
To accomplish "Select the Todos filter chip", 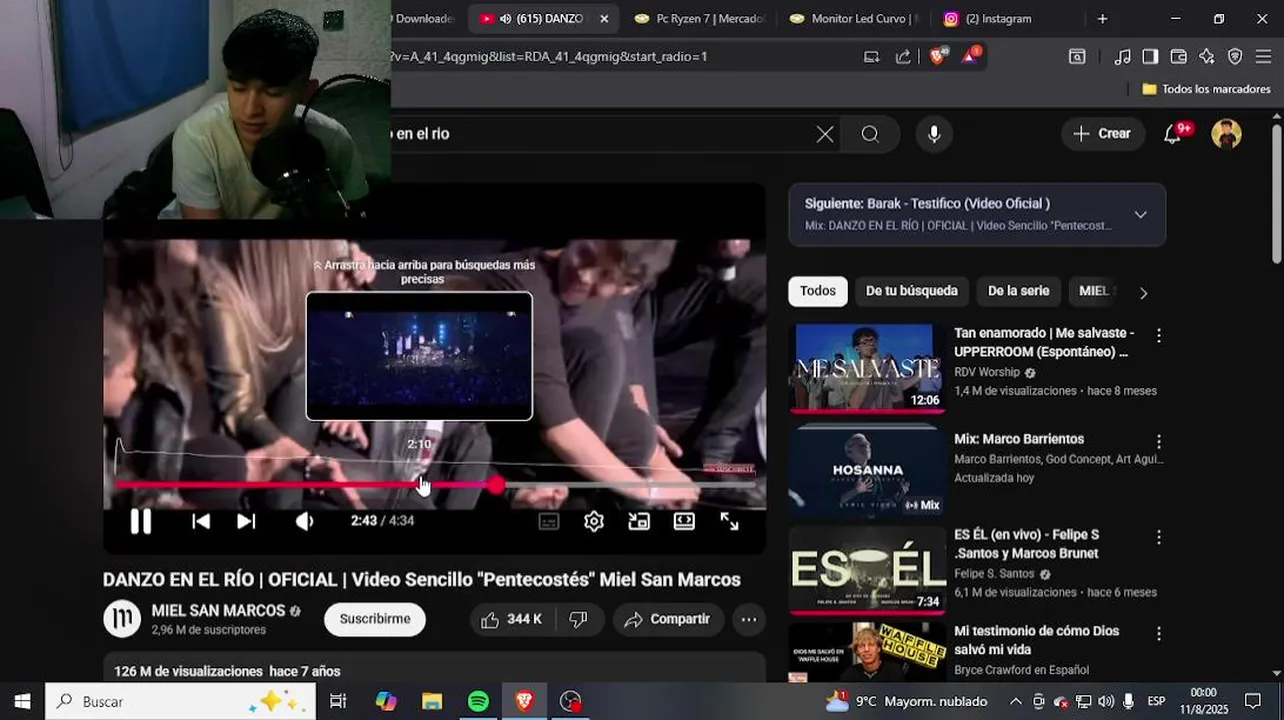I will (817, 291).
